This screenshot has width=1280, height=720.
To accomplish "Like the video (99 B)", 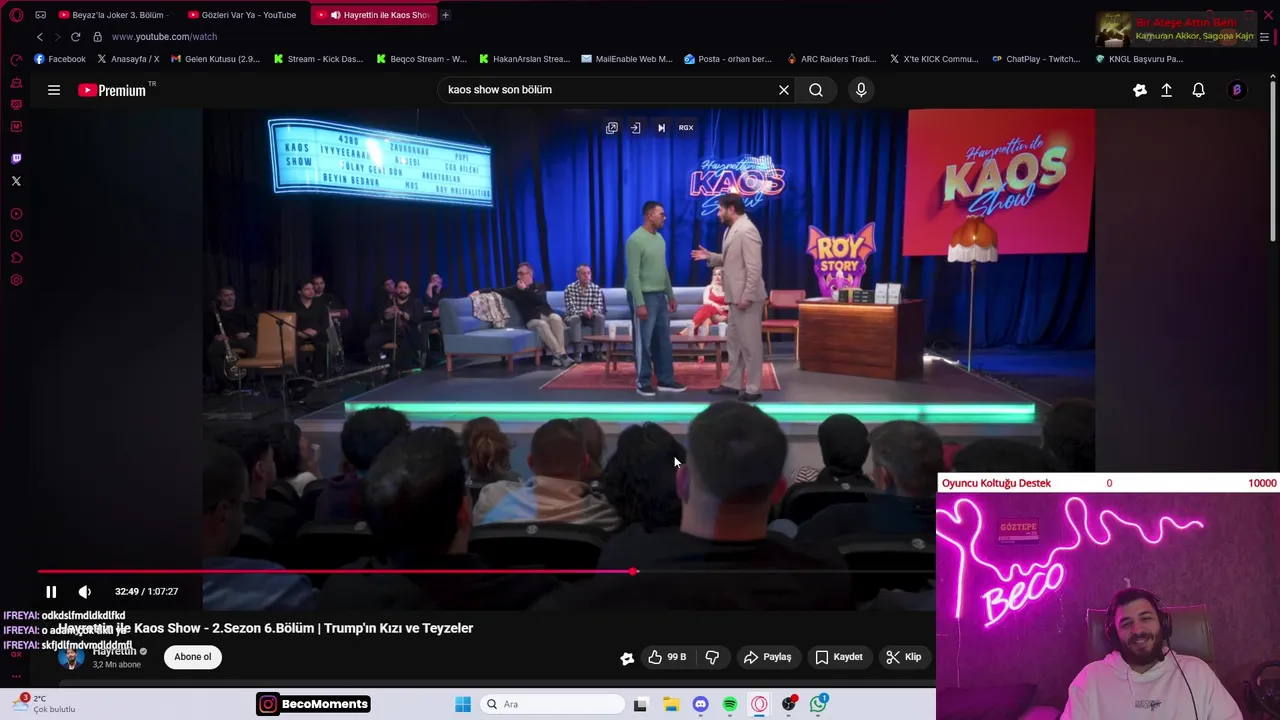I will coord(666,657).
